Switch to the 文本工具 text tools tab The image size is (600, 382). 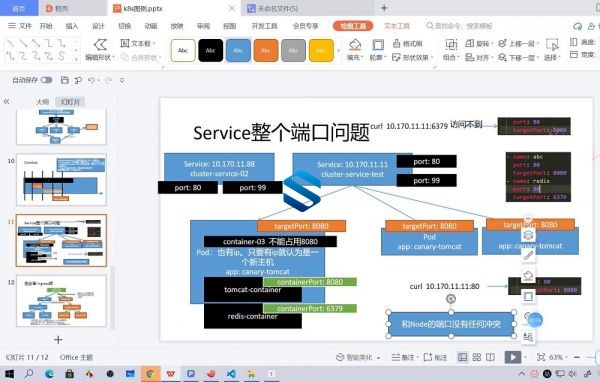point(396,26)
